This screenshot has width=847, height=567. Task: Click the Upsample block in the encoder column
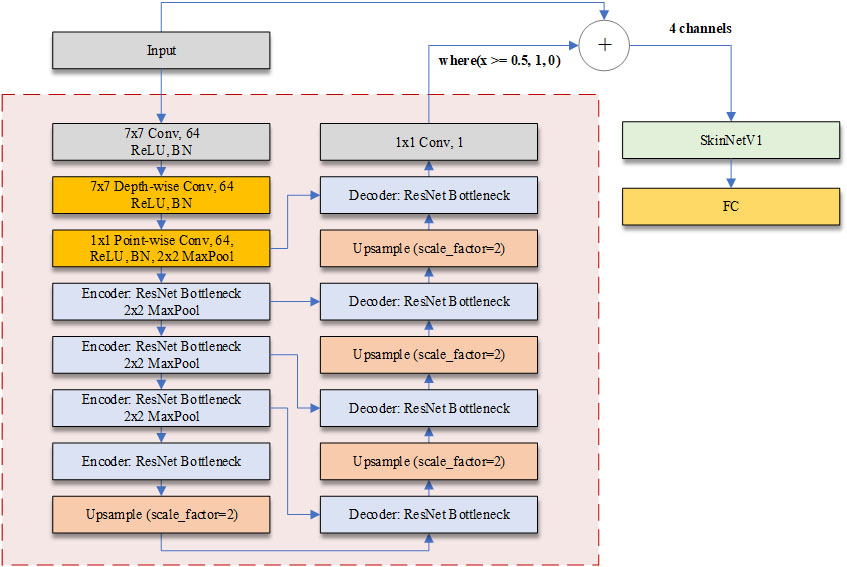[160, 514]
